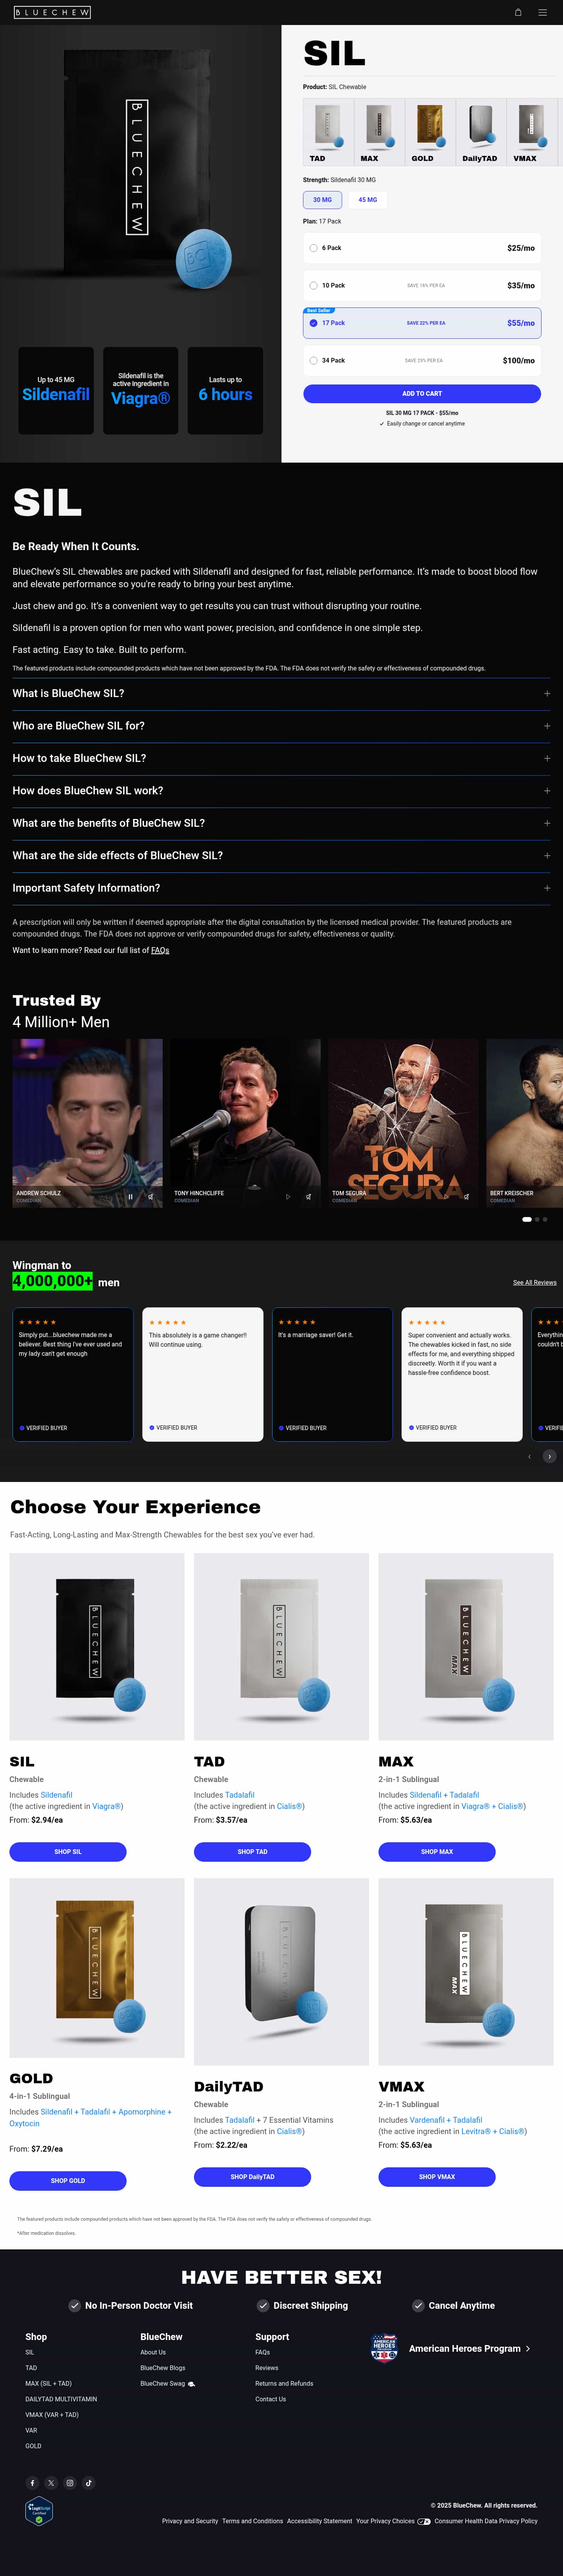
Task: Open Accessibility Statement footer link
Action: (319, 2521)
